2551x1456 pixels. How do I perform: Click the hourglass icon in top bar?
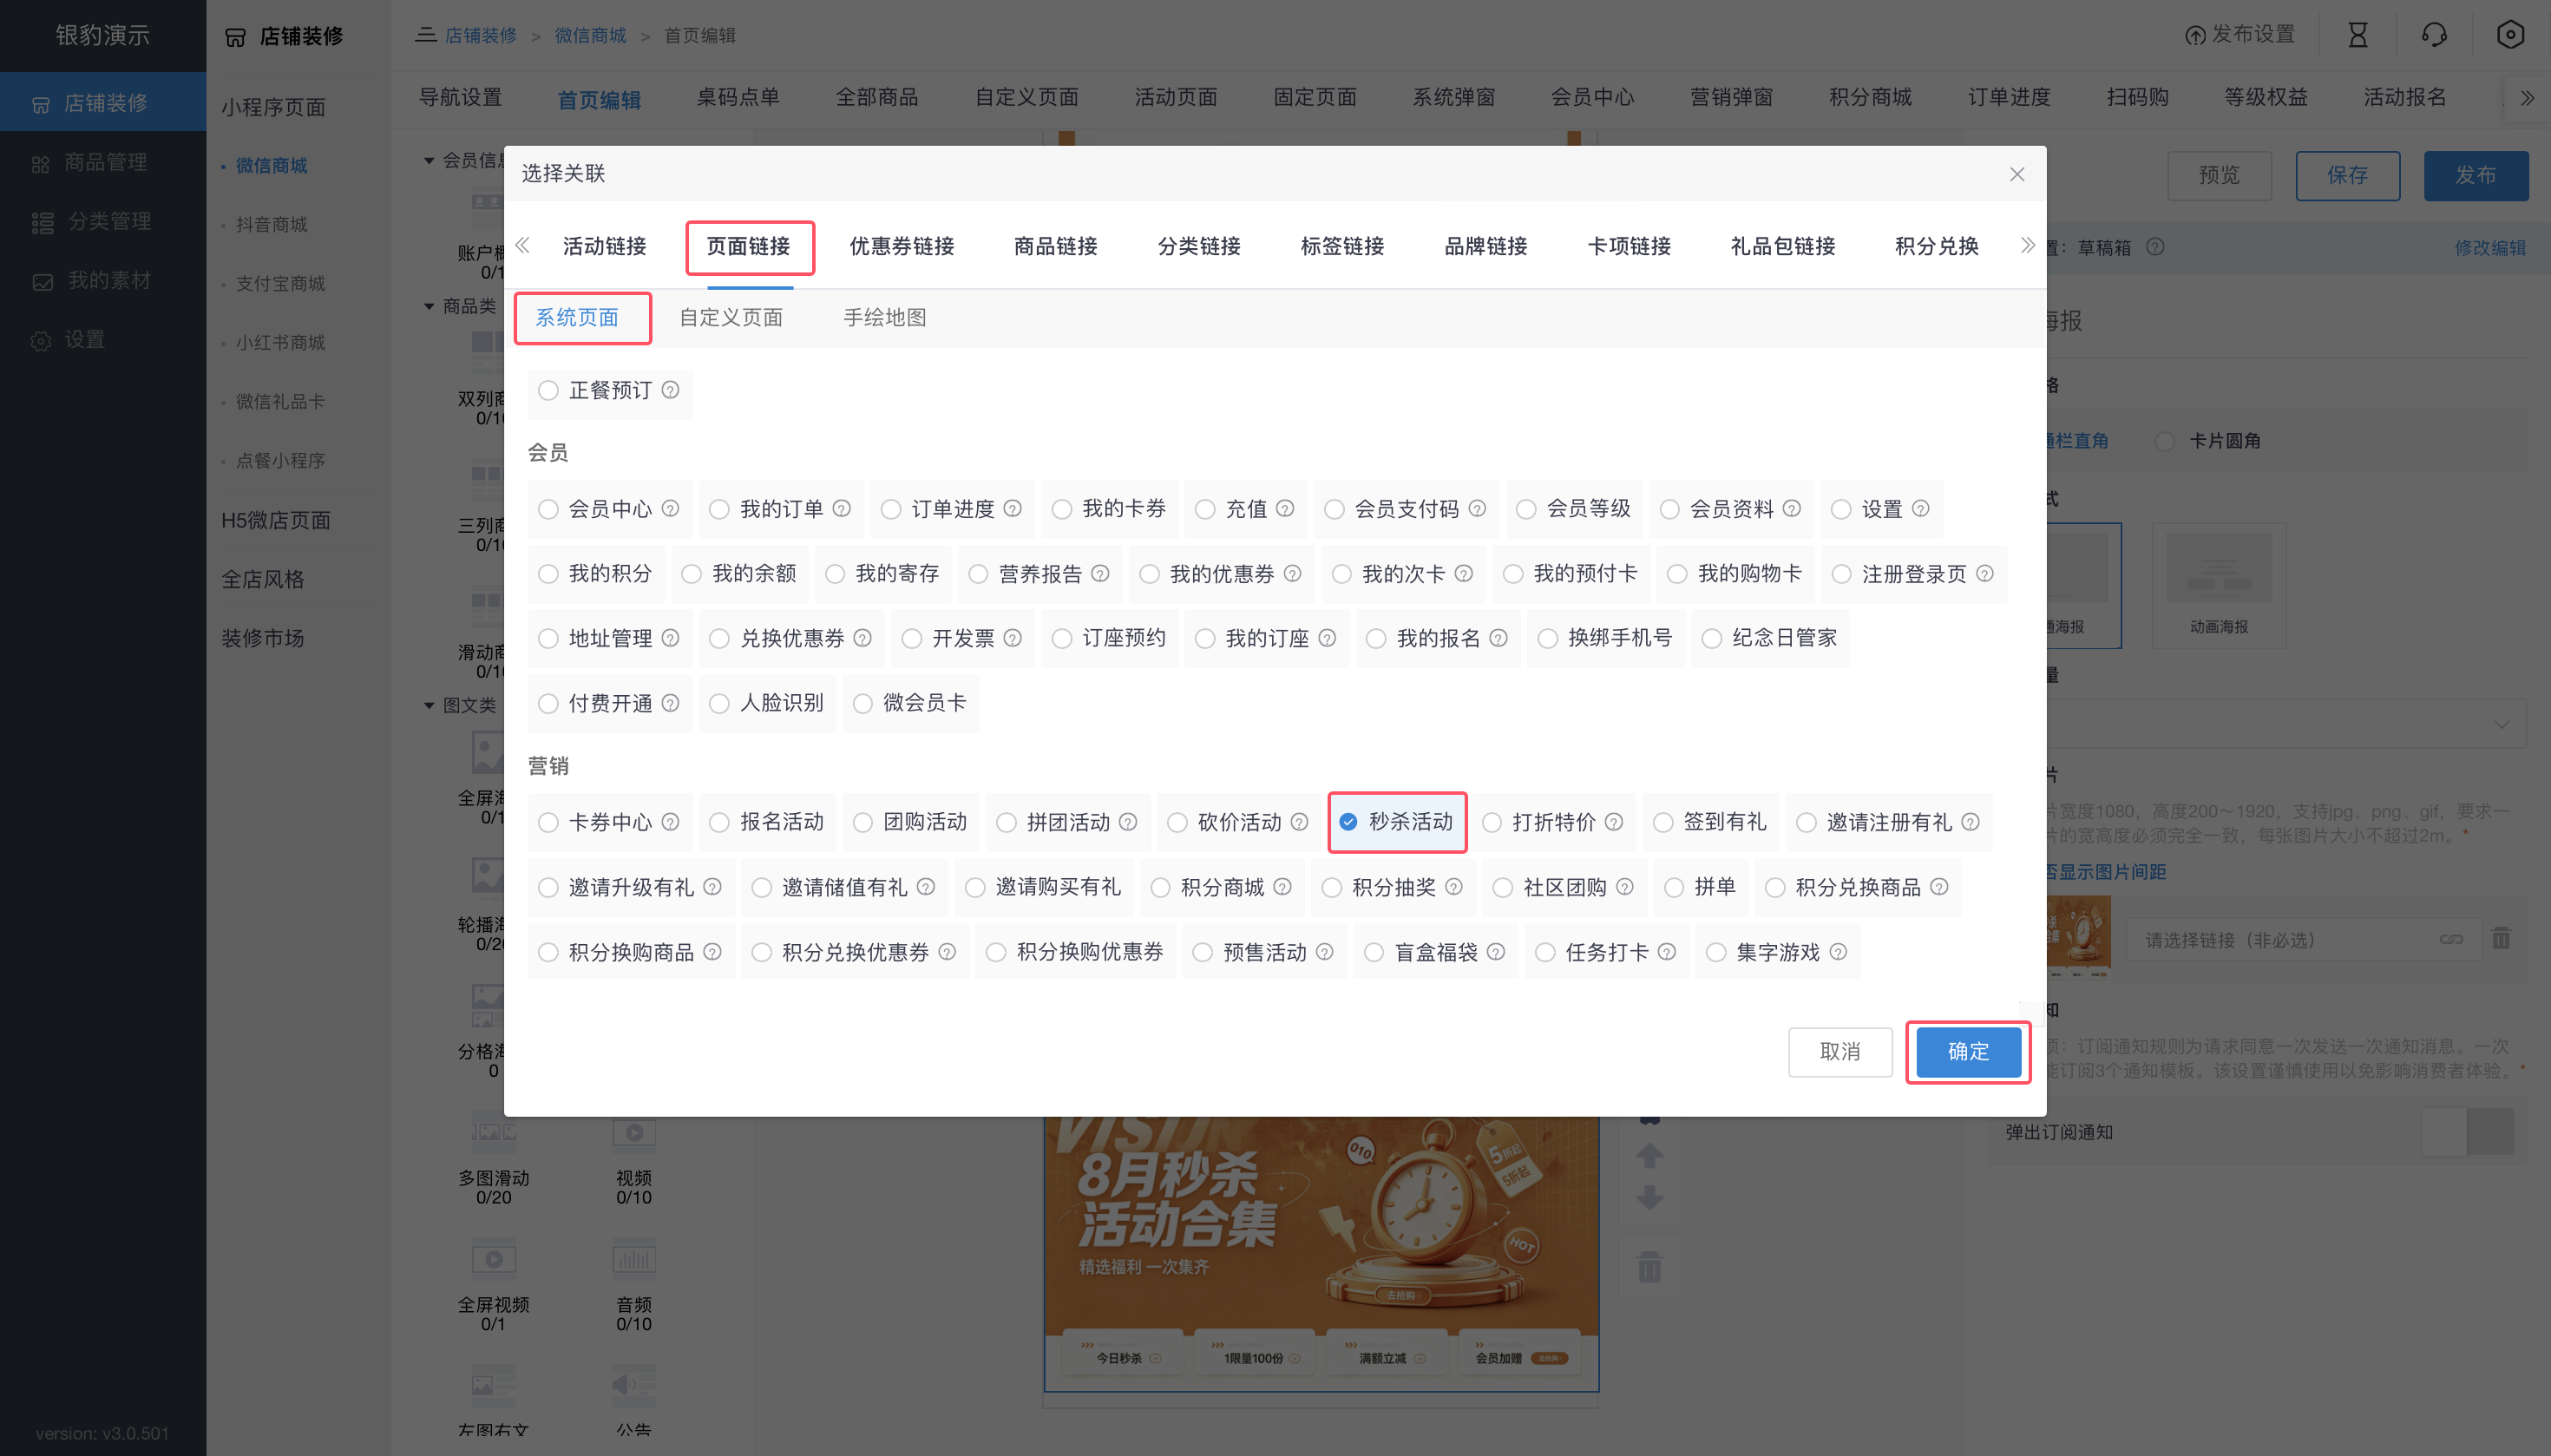pos(2357,36)
